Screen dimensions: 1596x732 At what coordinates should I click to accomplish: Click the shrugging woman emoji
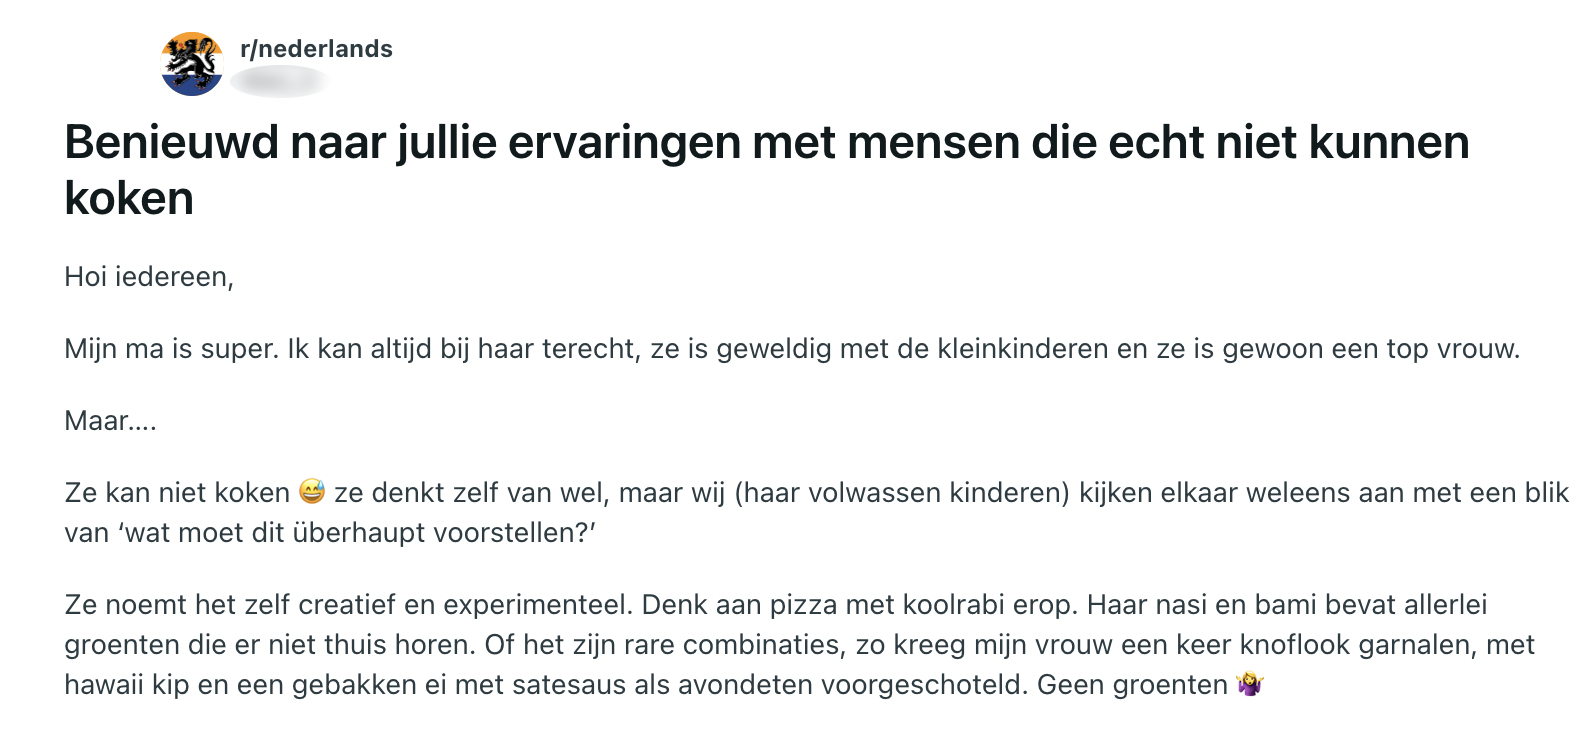pyautogui.click(x=1250, y=685)
